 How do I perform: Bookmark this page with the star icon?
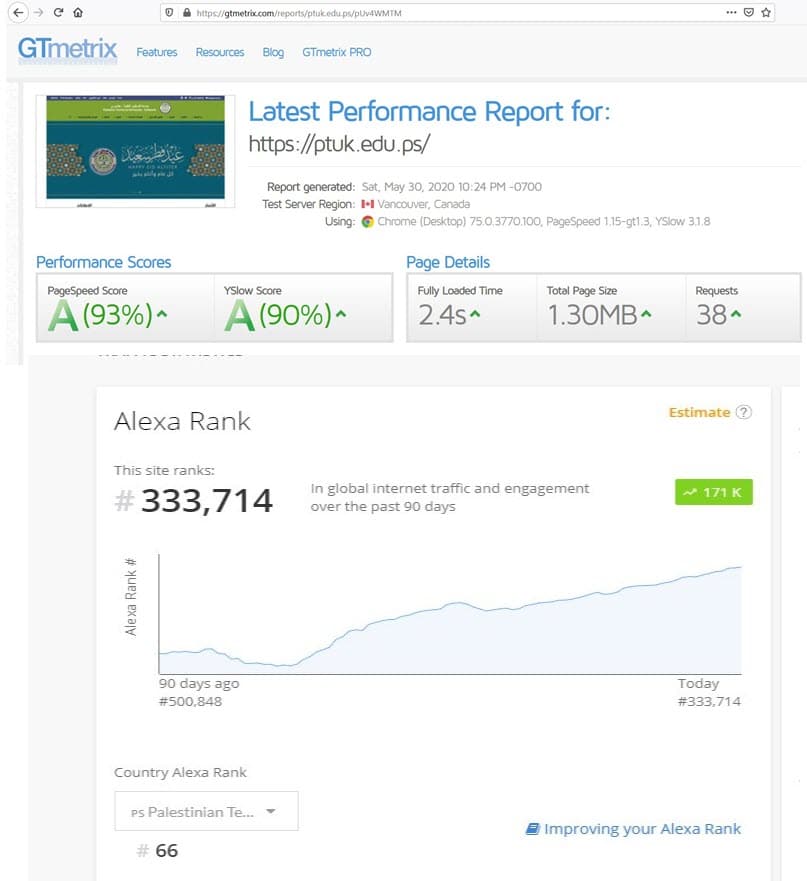pyautogui.click(x=767, y=13)
